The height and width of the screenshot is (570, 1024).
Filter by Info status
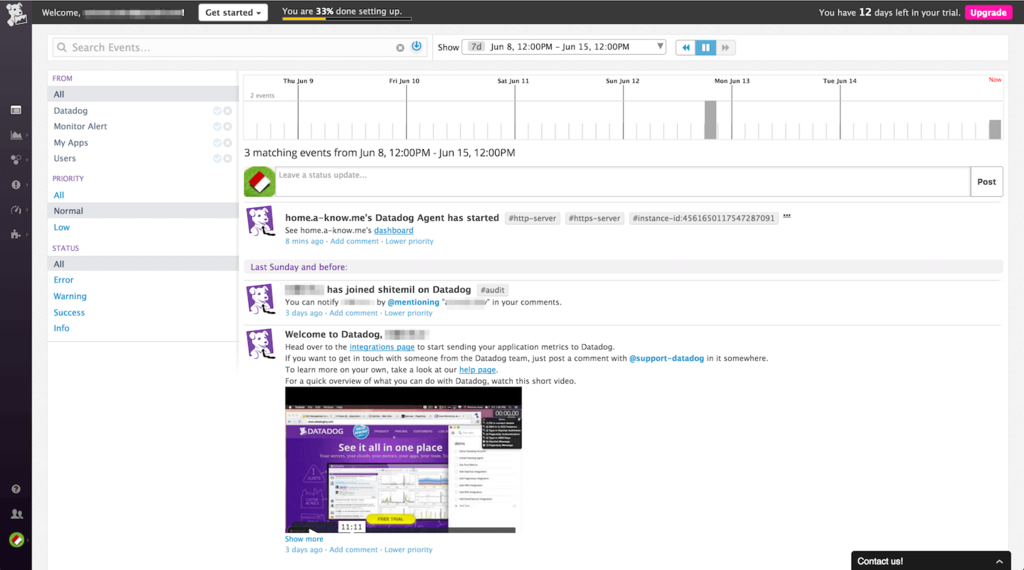coord(61,328)
